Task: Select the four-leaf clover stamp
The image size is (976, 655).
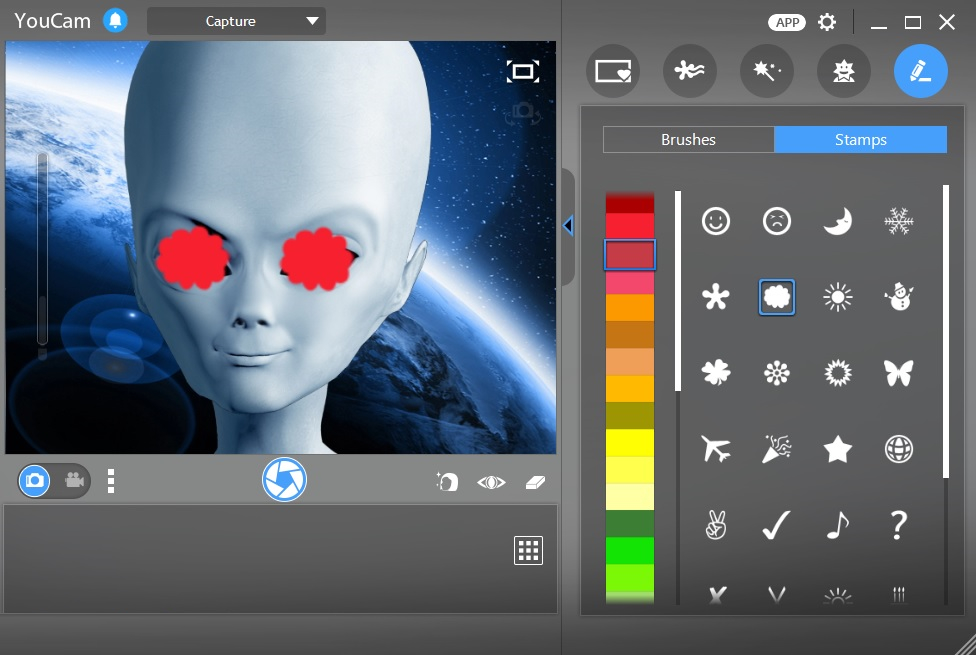Action: [715, 373]
